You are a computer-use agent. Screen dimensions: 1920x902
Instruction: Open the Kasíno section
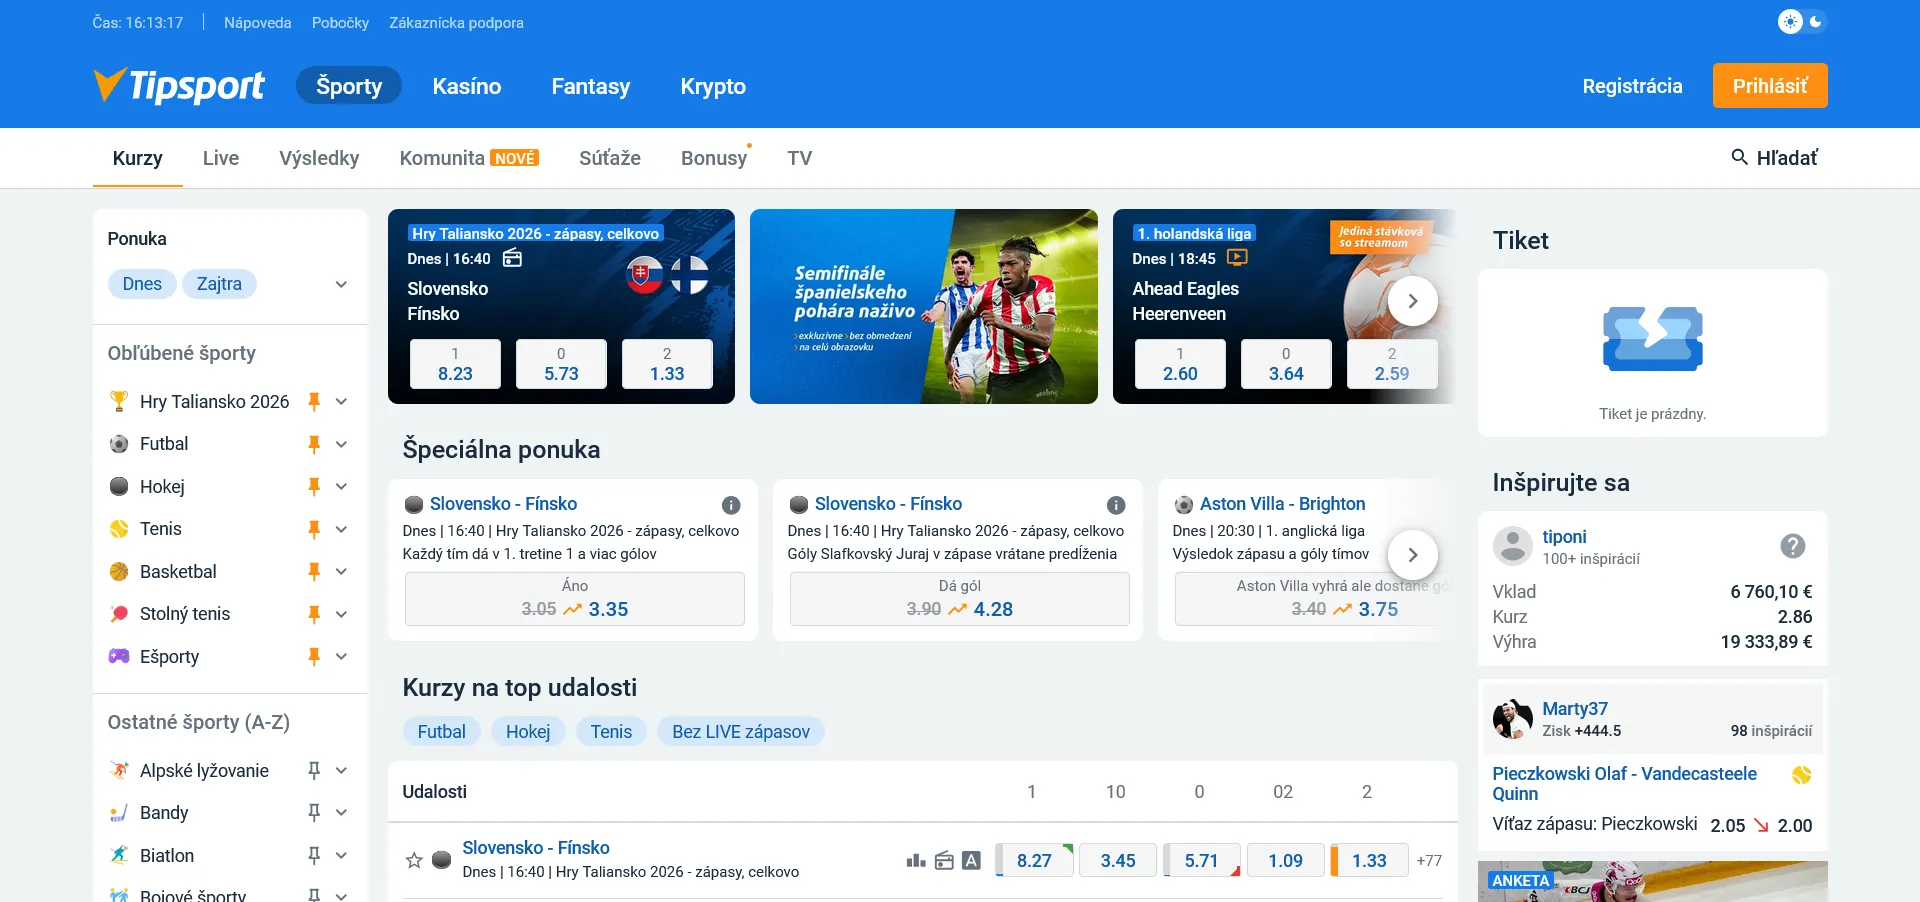[466, 86]
